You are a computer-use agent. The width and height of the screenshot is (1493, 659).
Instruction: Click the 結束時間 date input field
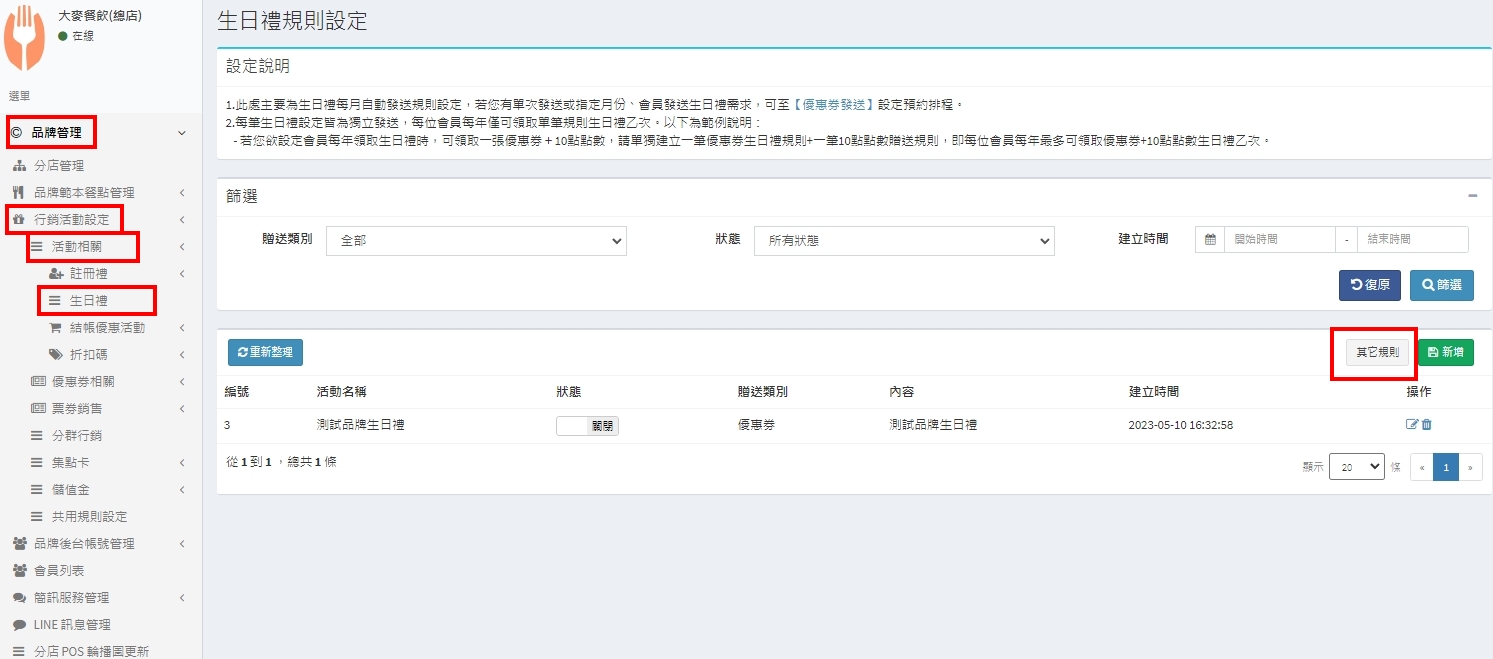(x=1412, y=240)
